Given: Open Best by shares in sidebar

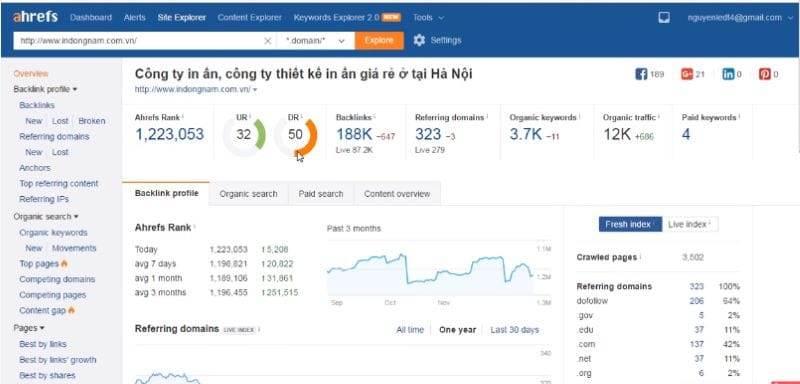Looking at the screenshot, I should pos(47,375).
